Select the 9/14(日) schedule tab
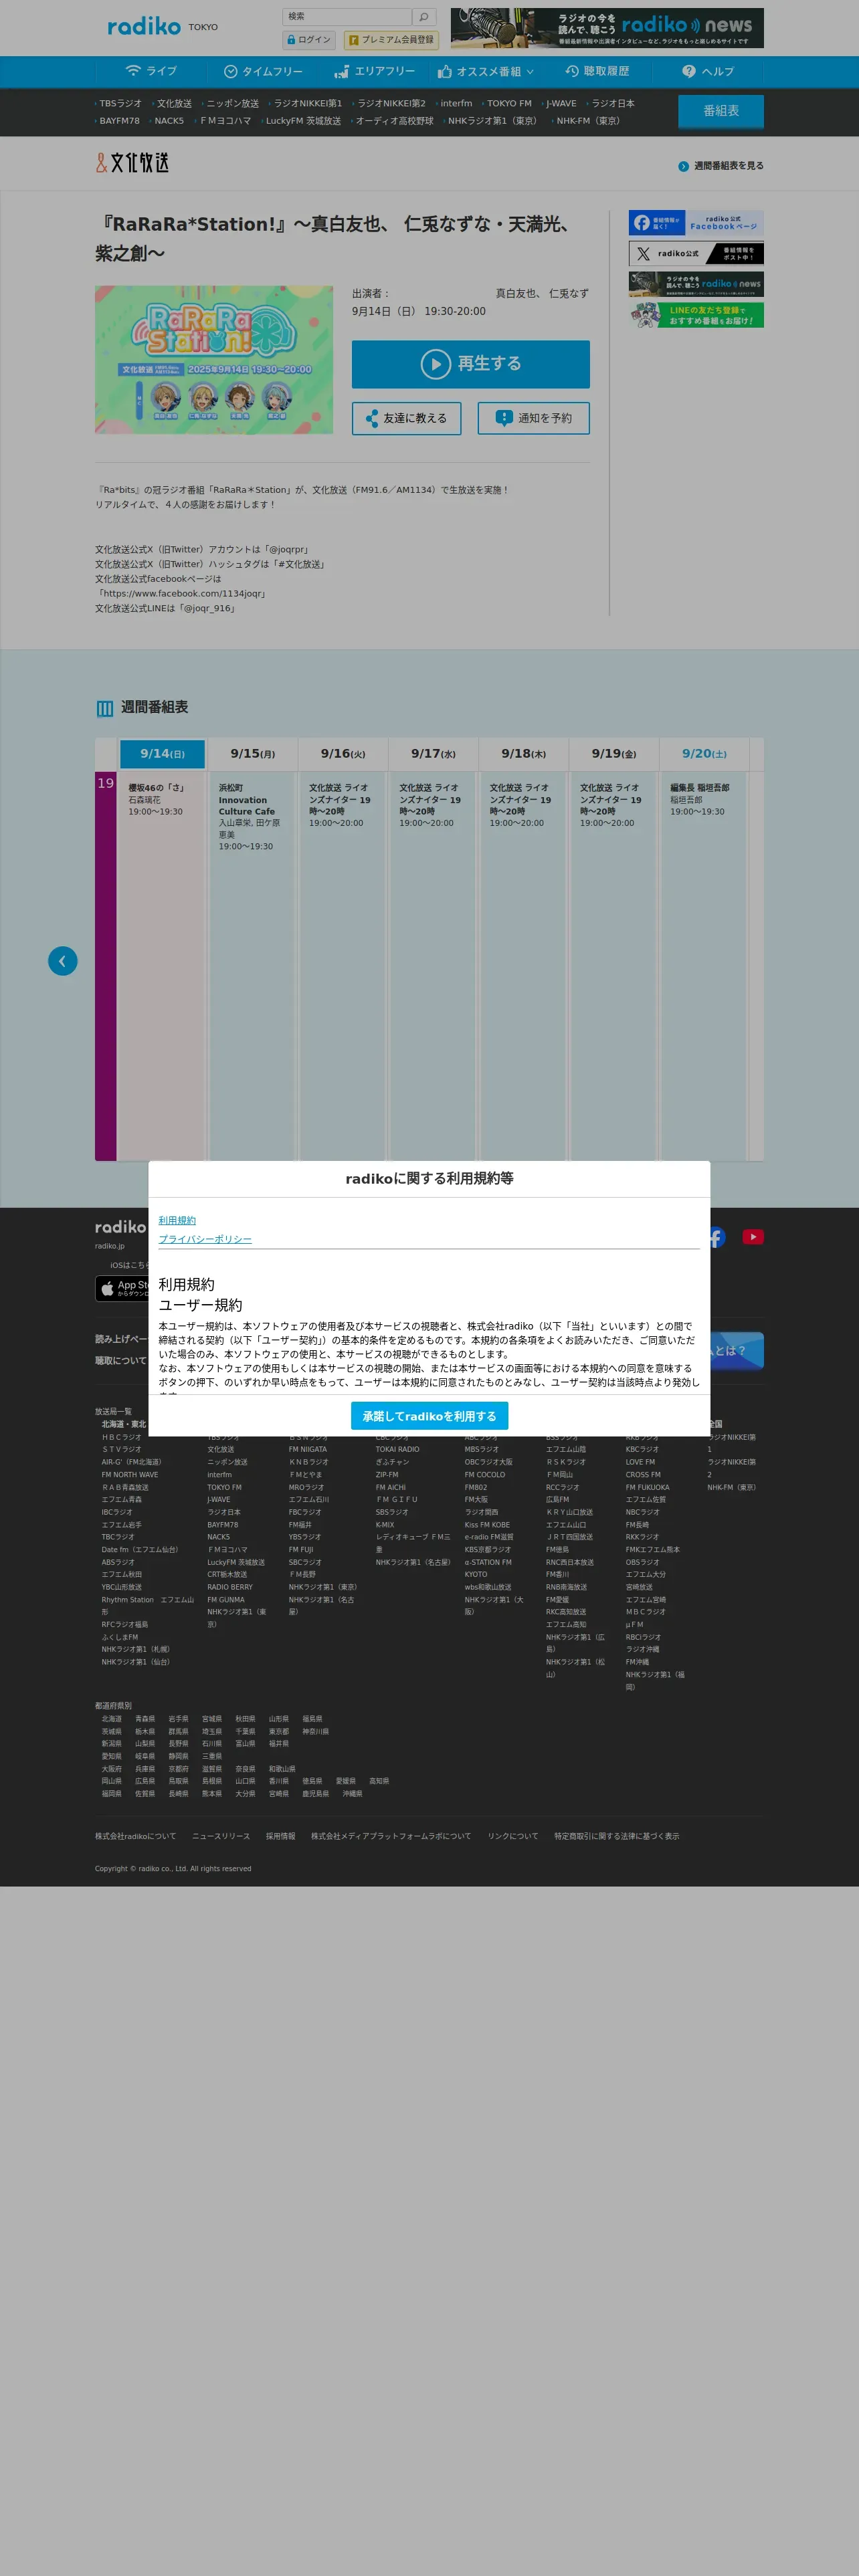The image size is (859, 2576). pyautogui.click(x=162, y=754)
